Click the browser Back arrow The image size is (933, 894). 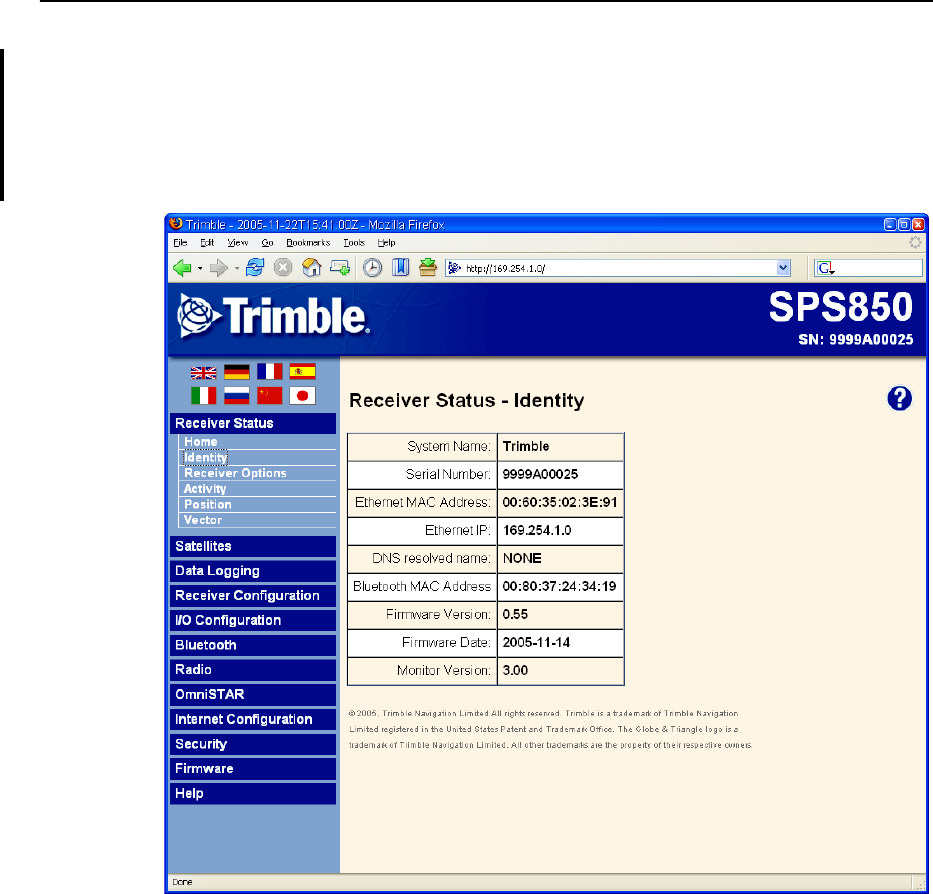coord(182,268)
